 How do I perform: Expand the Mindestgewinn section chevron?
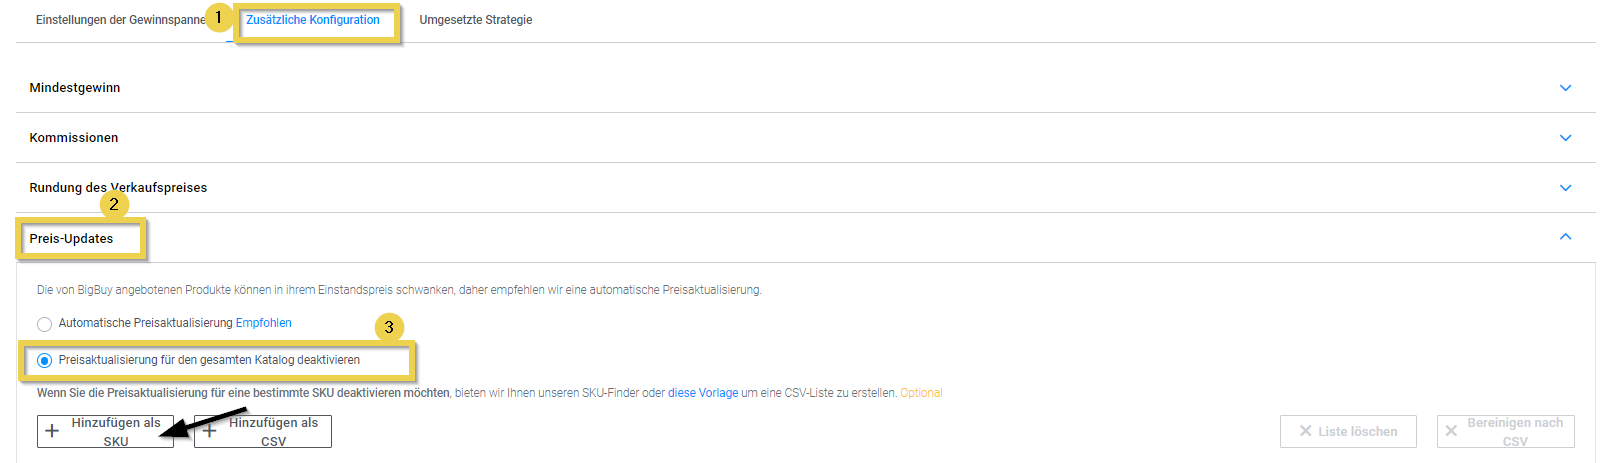tap(1565, 88)
